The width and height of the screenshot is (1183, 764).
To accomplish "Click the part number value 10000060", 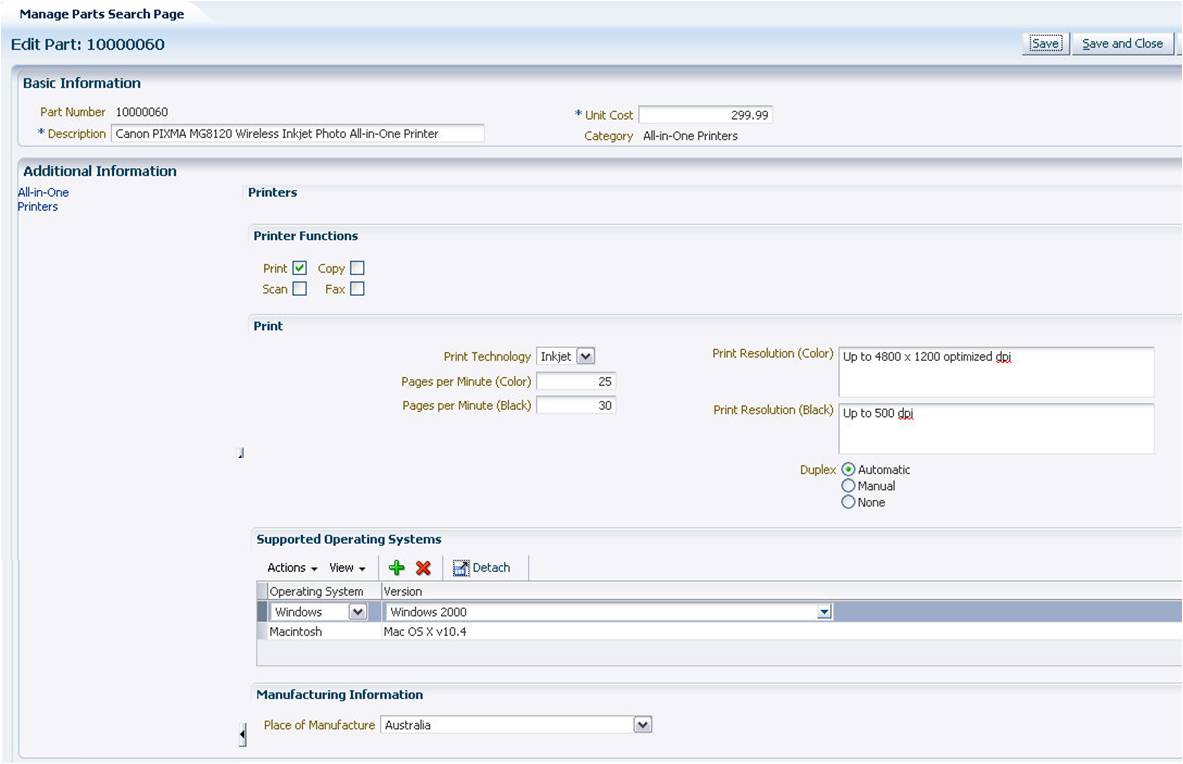I will tap(142, 112).
